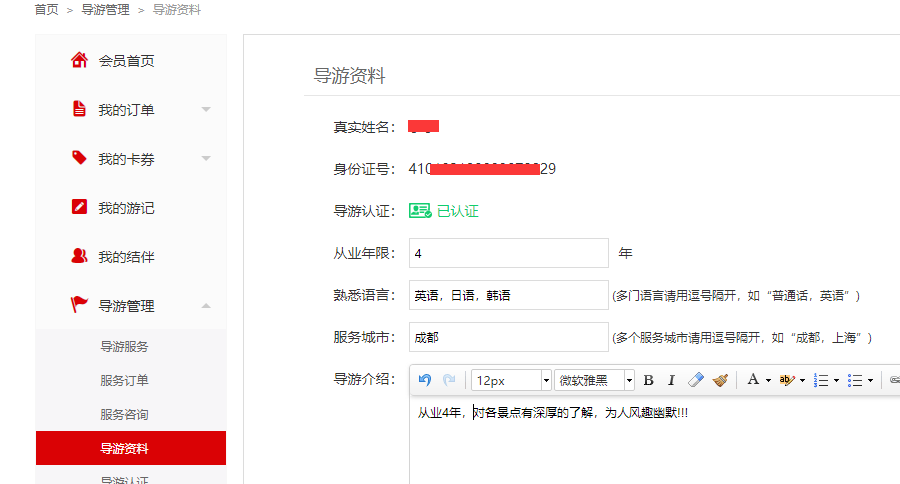
Task: Click the font color A icon
Action: click(753, 380)
